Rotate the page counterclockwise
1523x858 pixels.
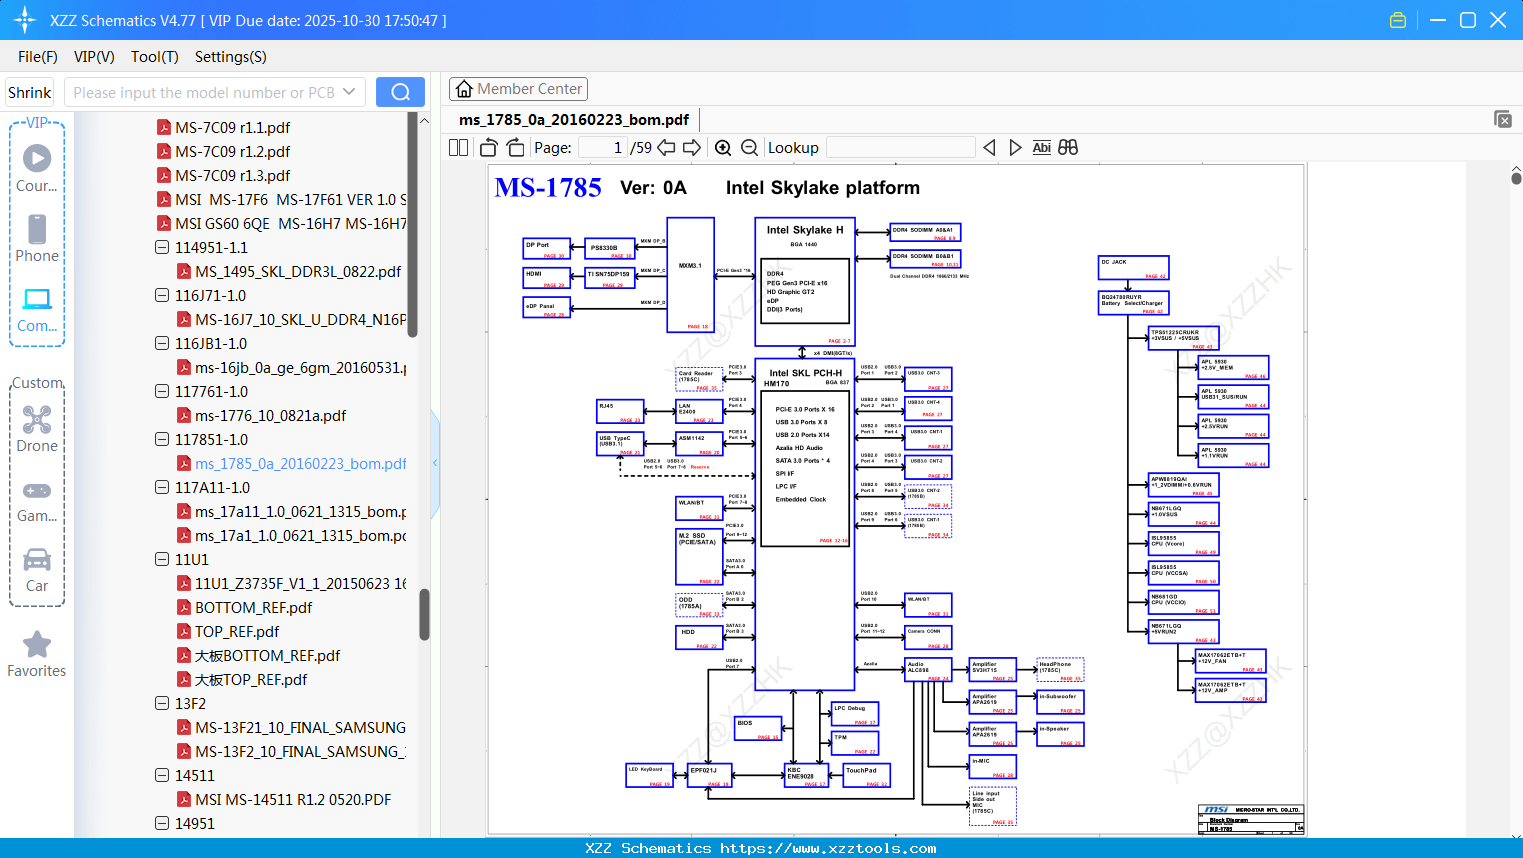pyautogui.click(x=489, y=148)
